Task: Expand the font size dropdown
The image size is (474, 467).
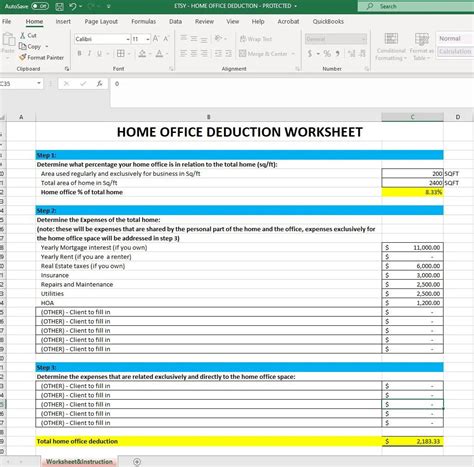Action: tap(148, 39)
